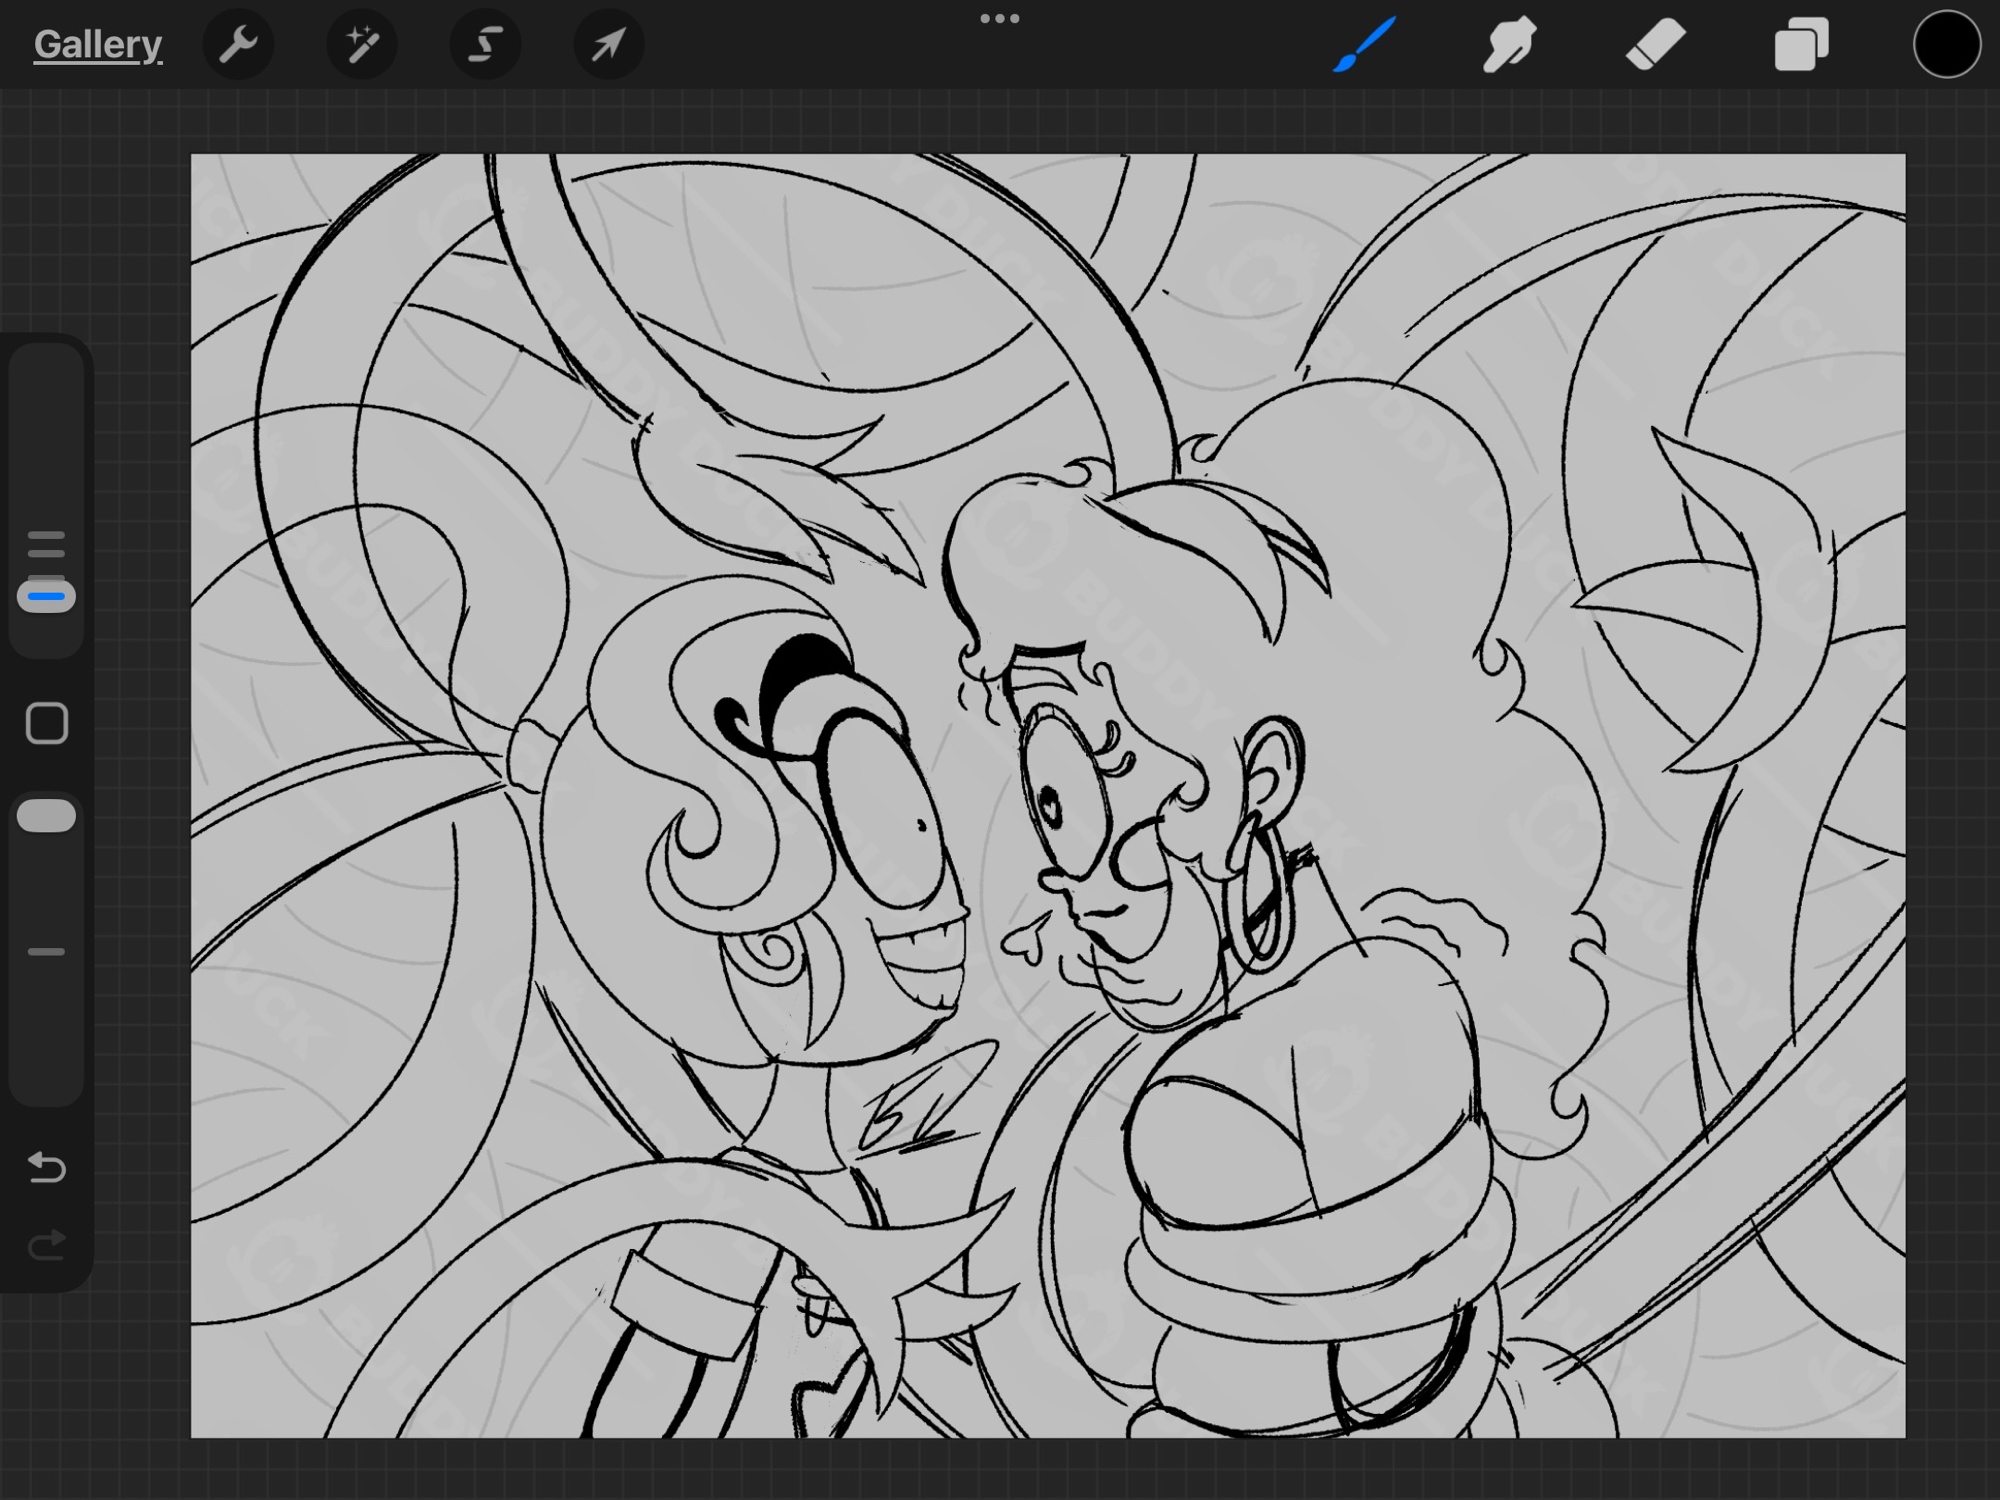Select the Smudge finger tool
2000x1500 pixels.
[1509, 45]
